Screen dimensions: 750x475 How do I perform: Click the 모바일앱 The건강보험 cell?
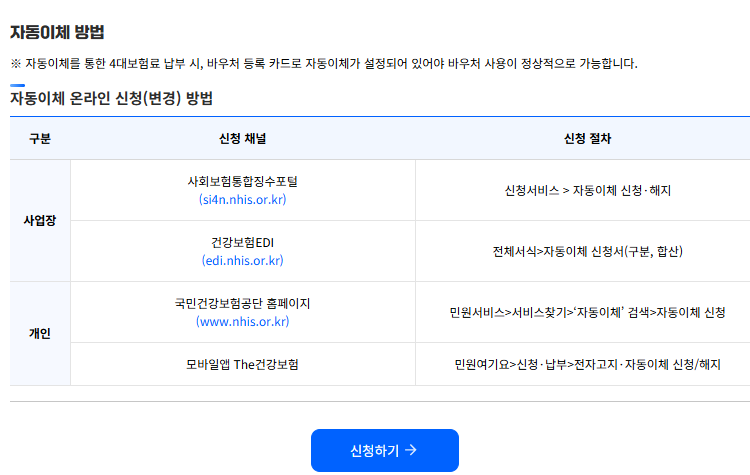(x=242, y=364)
